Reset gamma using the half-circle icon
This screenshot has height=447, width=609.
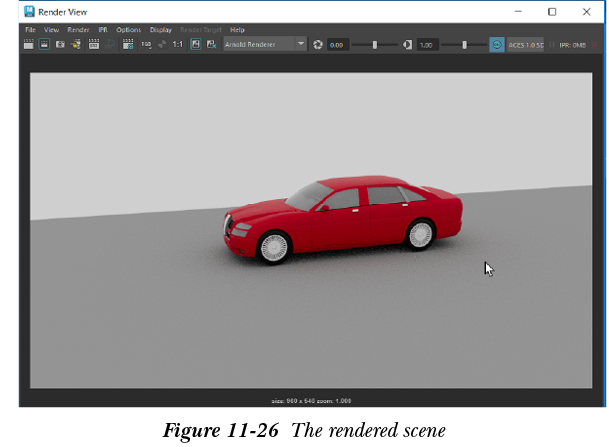(407, 45)
